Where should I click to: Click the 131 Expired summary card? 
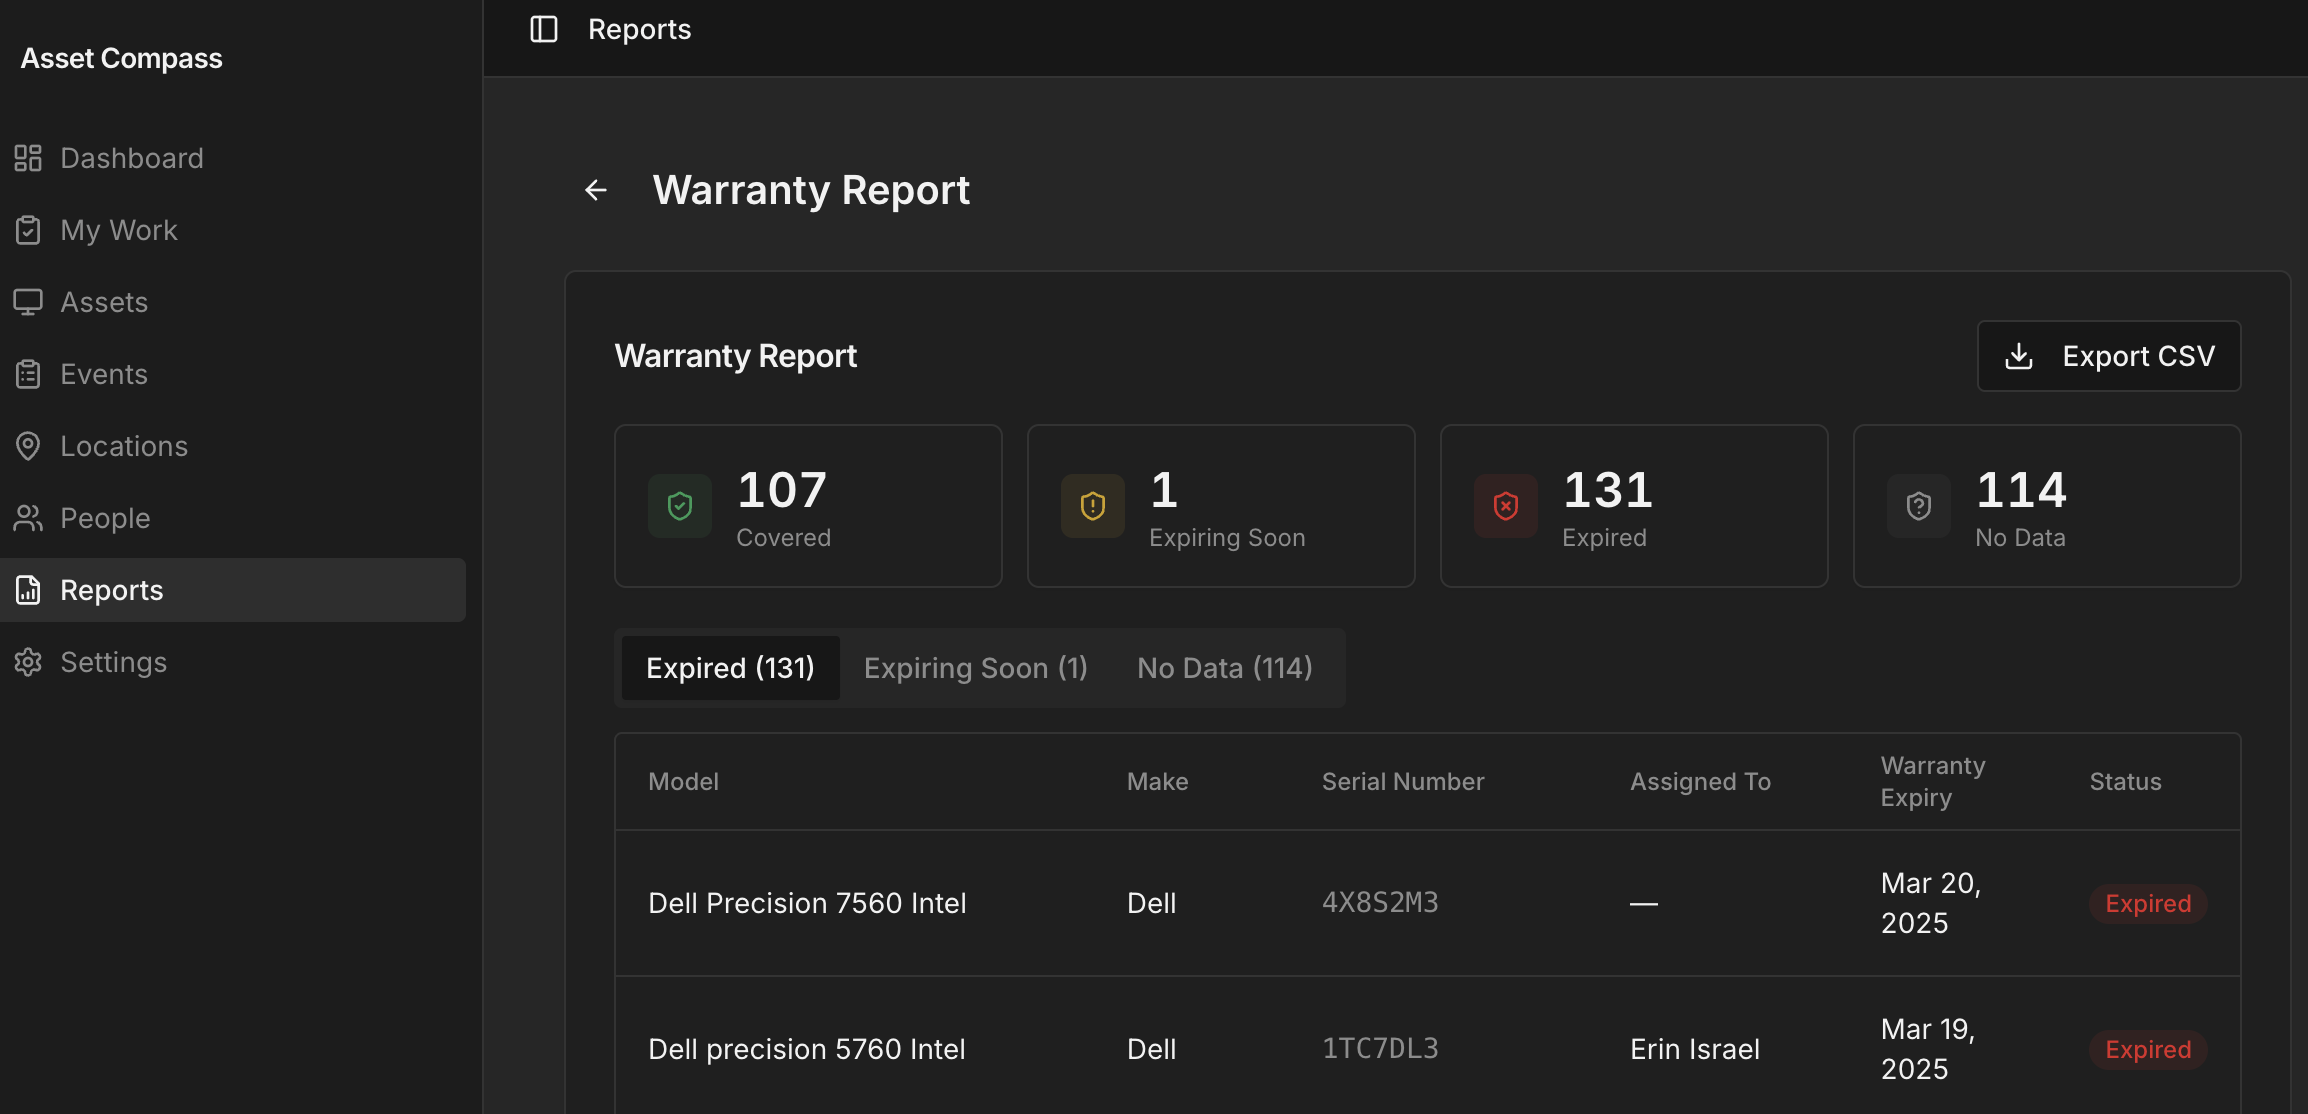click(x=1634, y=506)
